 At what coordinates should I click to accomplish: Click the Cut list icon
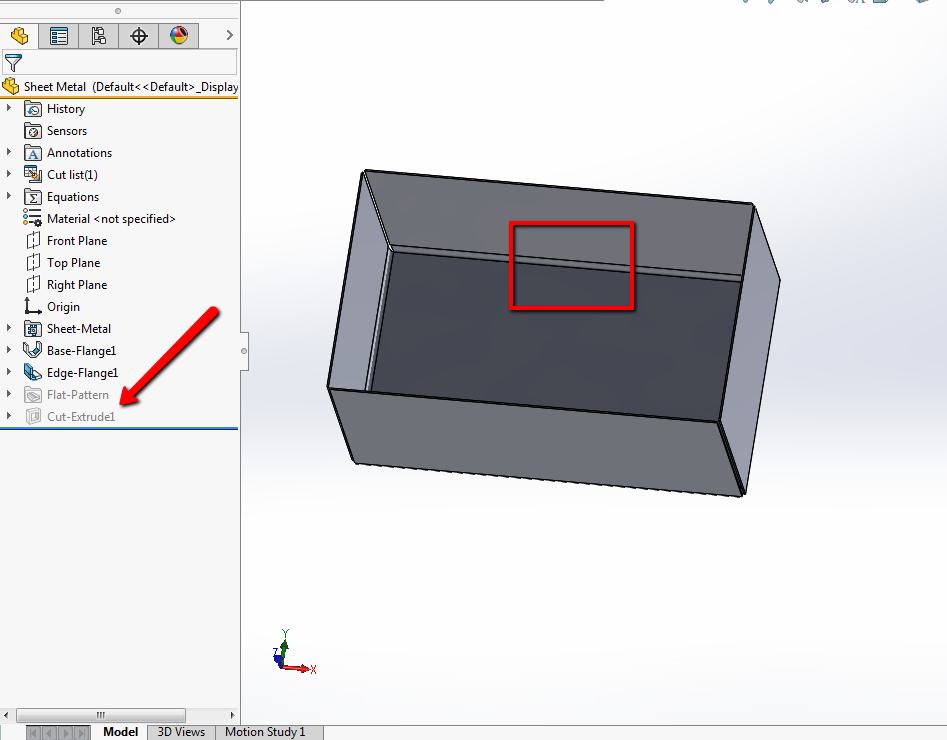[33, 174]
